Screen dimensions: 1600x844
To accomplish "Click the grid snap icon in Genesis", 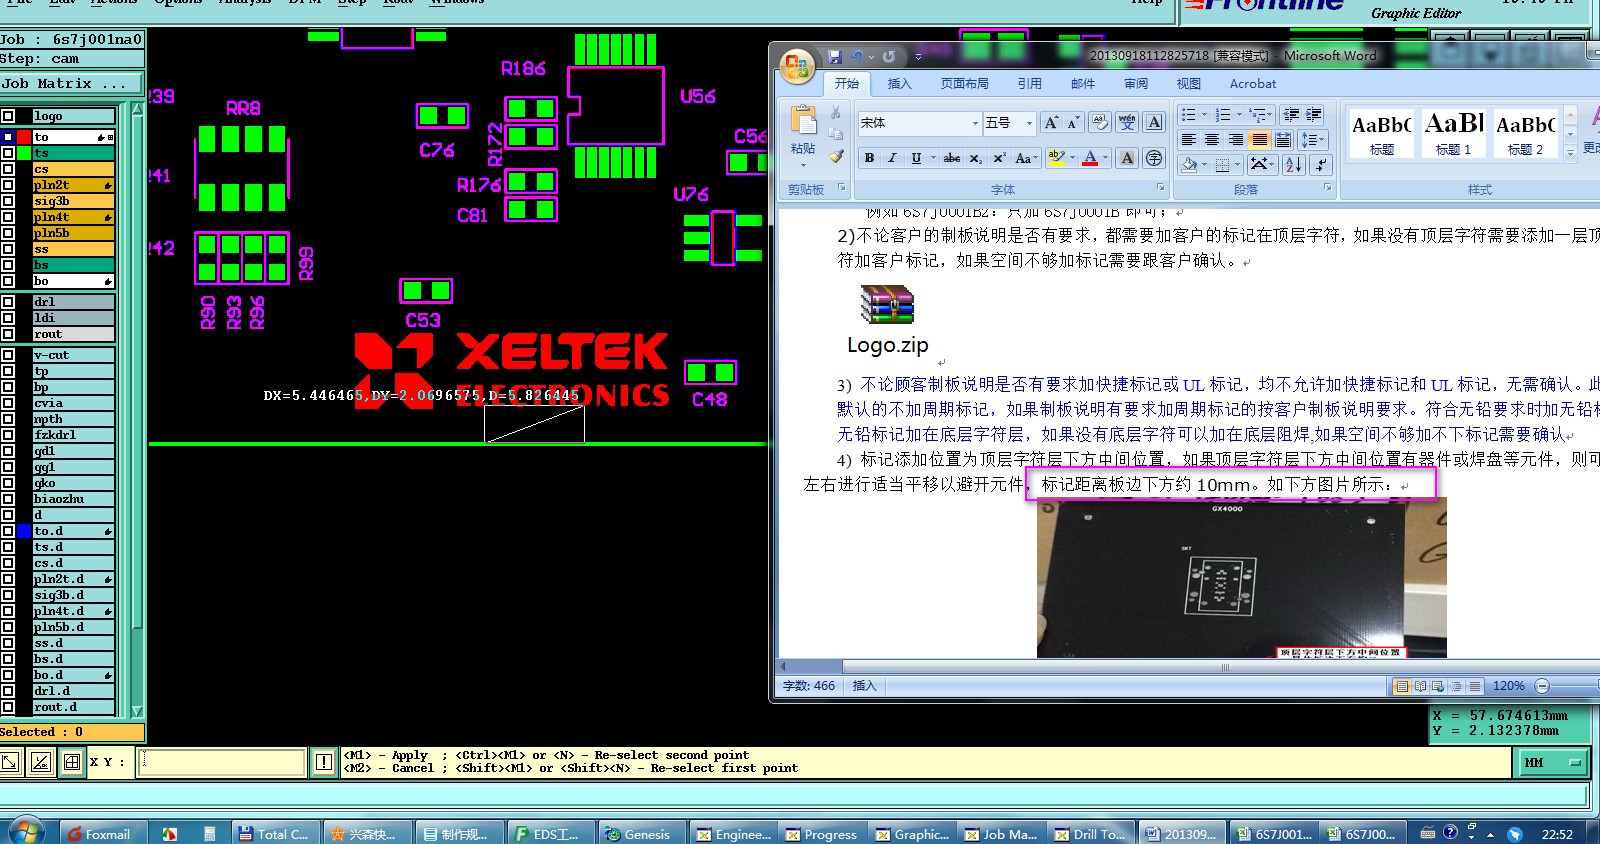I will tap(71, 762).
